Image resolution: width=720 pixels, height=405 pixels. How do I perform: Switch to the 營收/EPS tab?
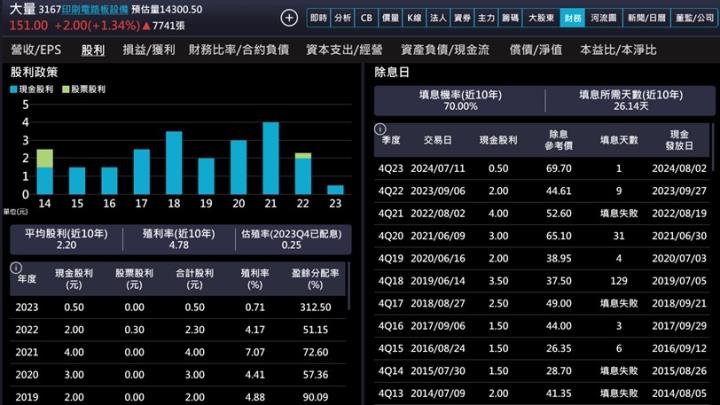35,50
